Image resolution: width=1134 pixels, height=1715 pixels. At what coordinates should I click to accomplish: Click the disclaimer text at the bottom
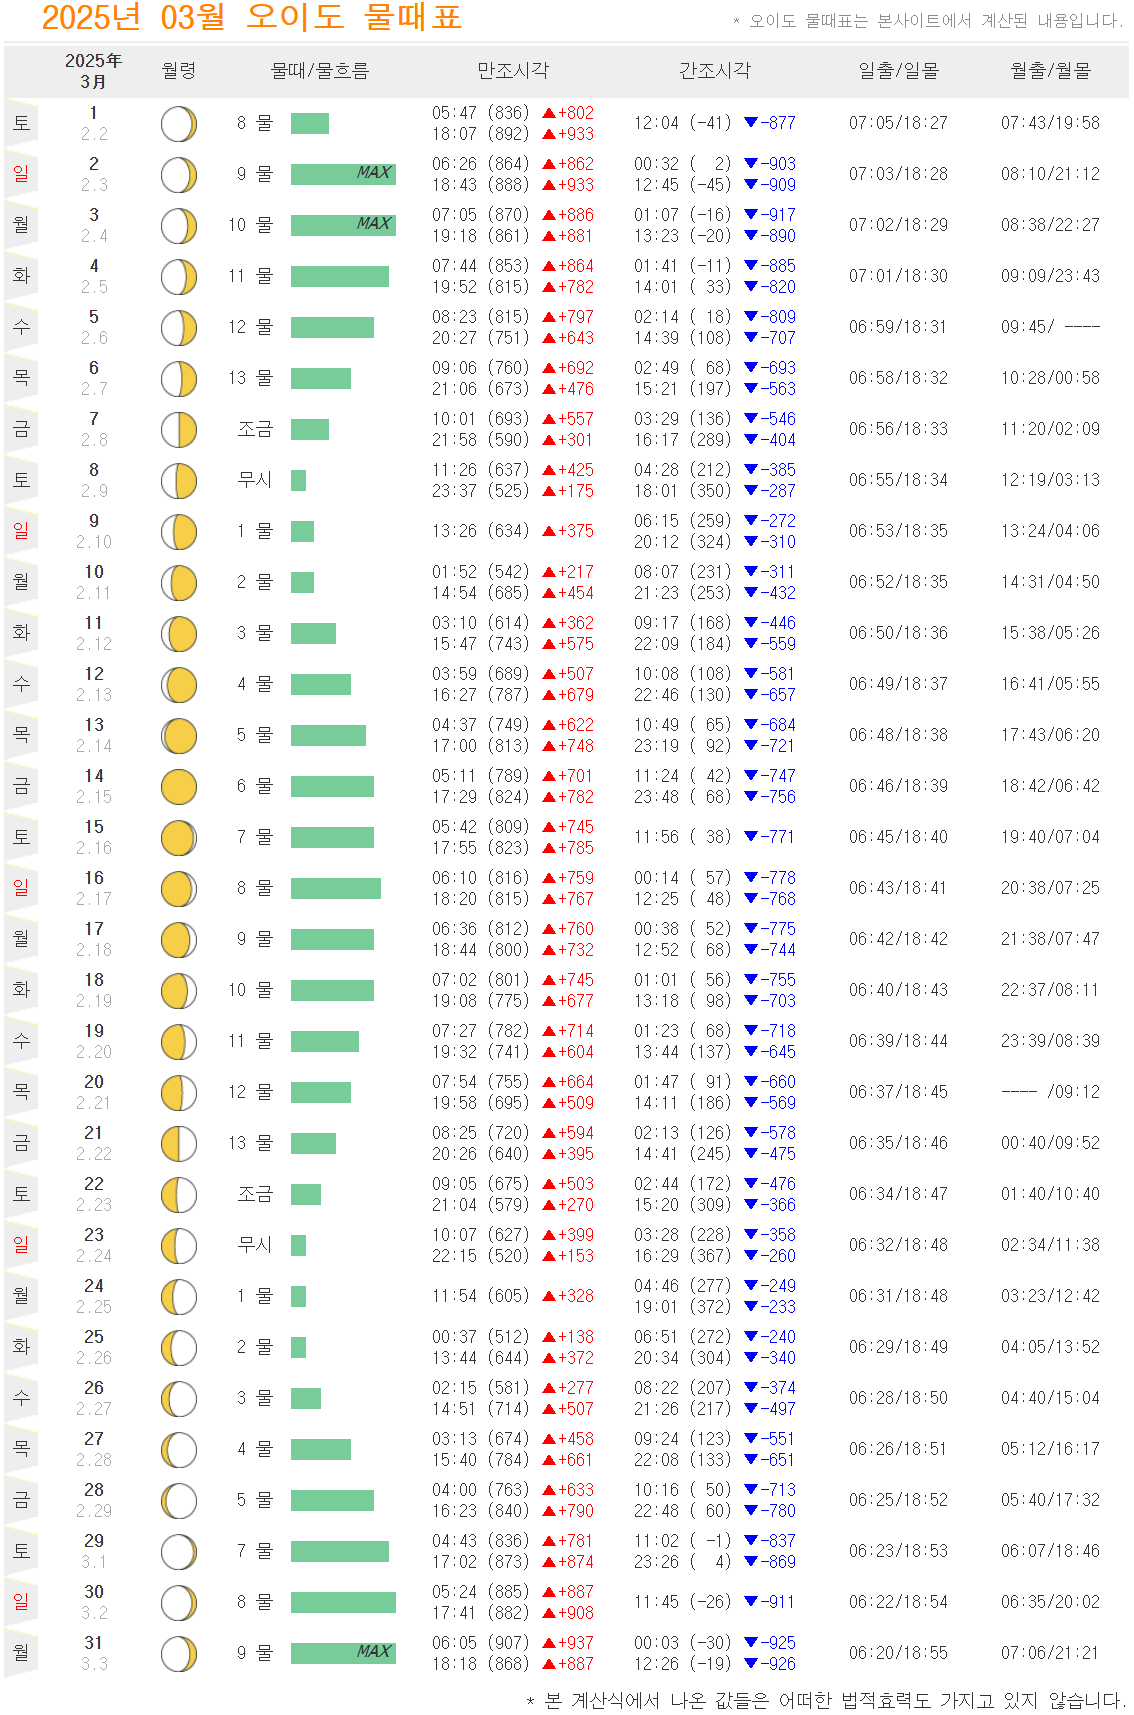[826, 1700]
